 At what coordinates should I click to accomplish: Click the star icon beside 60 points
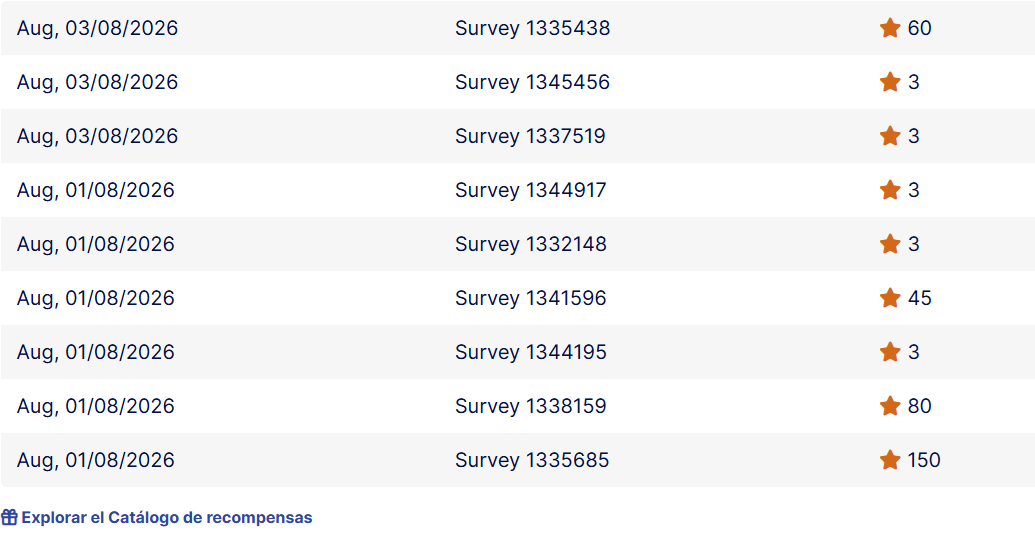coord(890,28)
